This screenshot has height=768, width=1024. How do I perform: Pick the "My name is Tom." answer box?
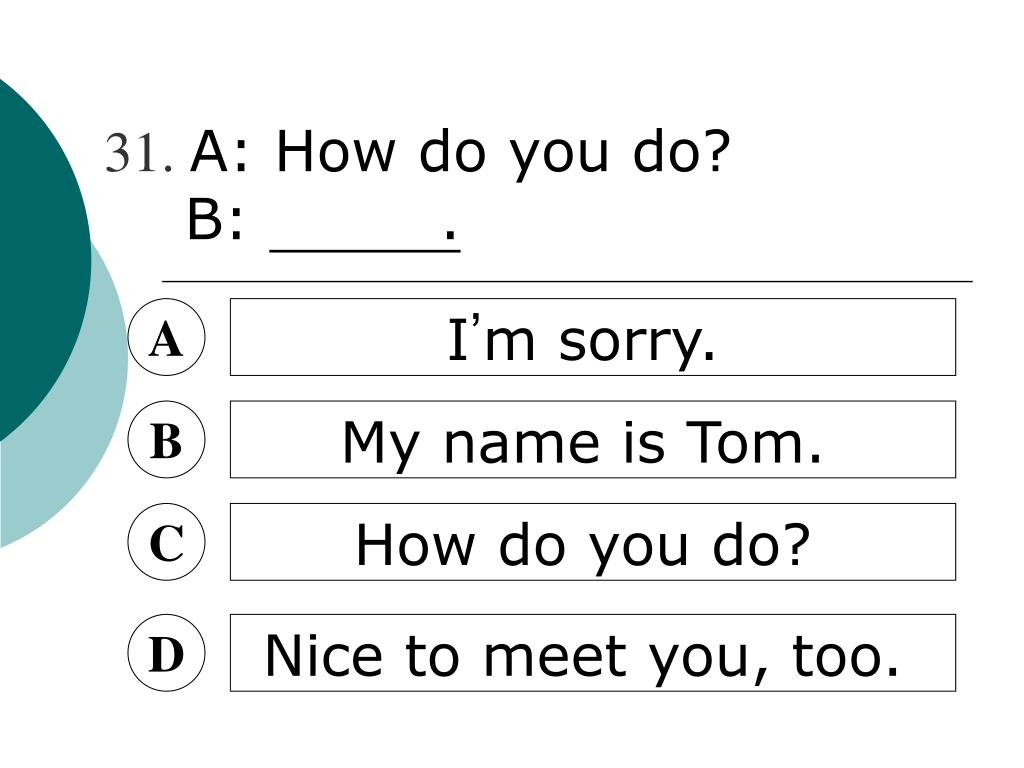click(x=593, y=440)
